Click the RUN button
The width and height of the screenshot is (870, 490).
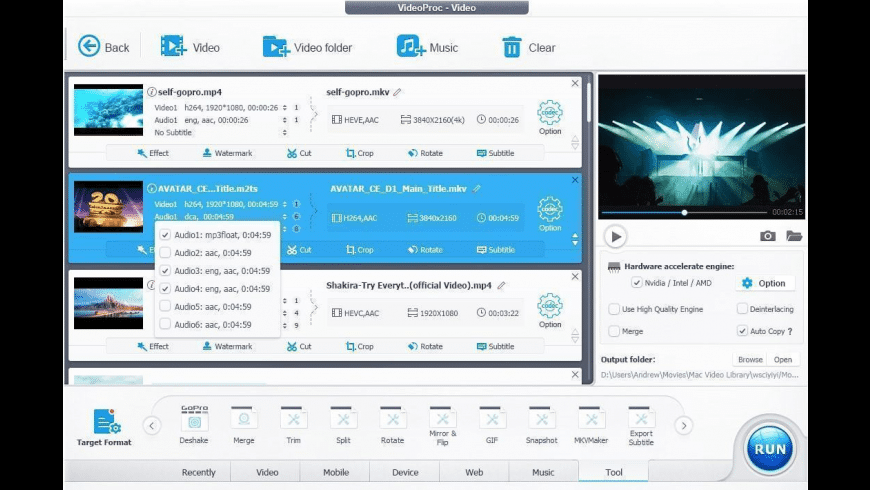[769, 448]
